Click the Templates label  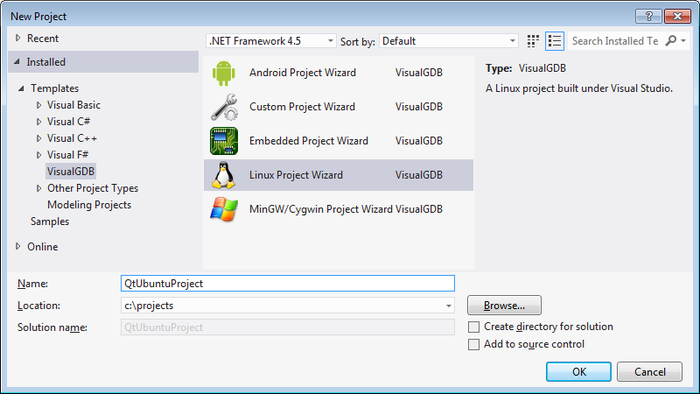tap(54, 88)
